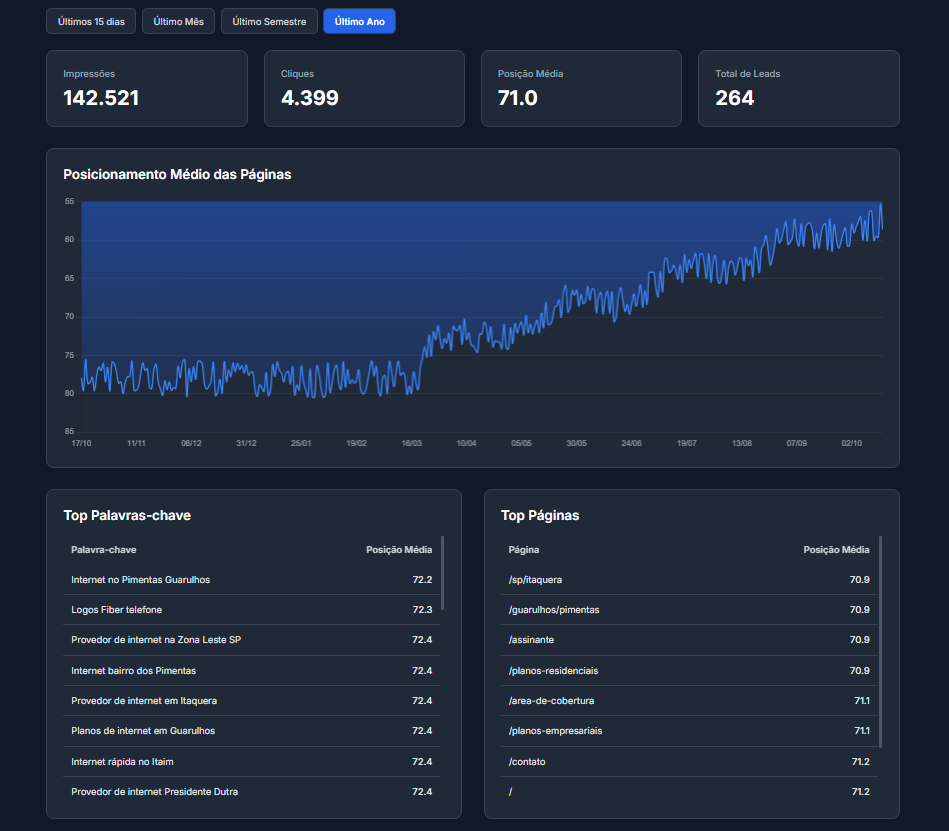Click the Página column header

tap(524, 550)
